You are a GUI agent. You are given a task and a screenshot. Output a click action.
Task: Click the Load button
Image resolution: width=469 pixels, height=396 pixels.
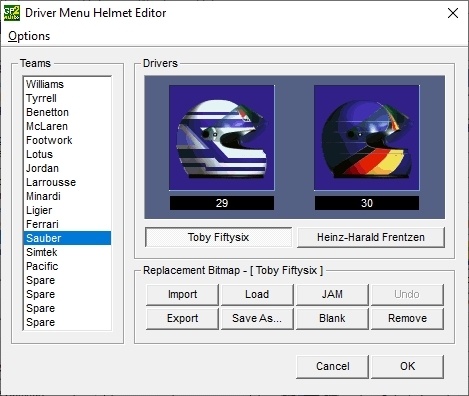point(257,295)
